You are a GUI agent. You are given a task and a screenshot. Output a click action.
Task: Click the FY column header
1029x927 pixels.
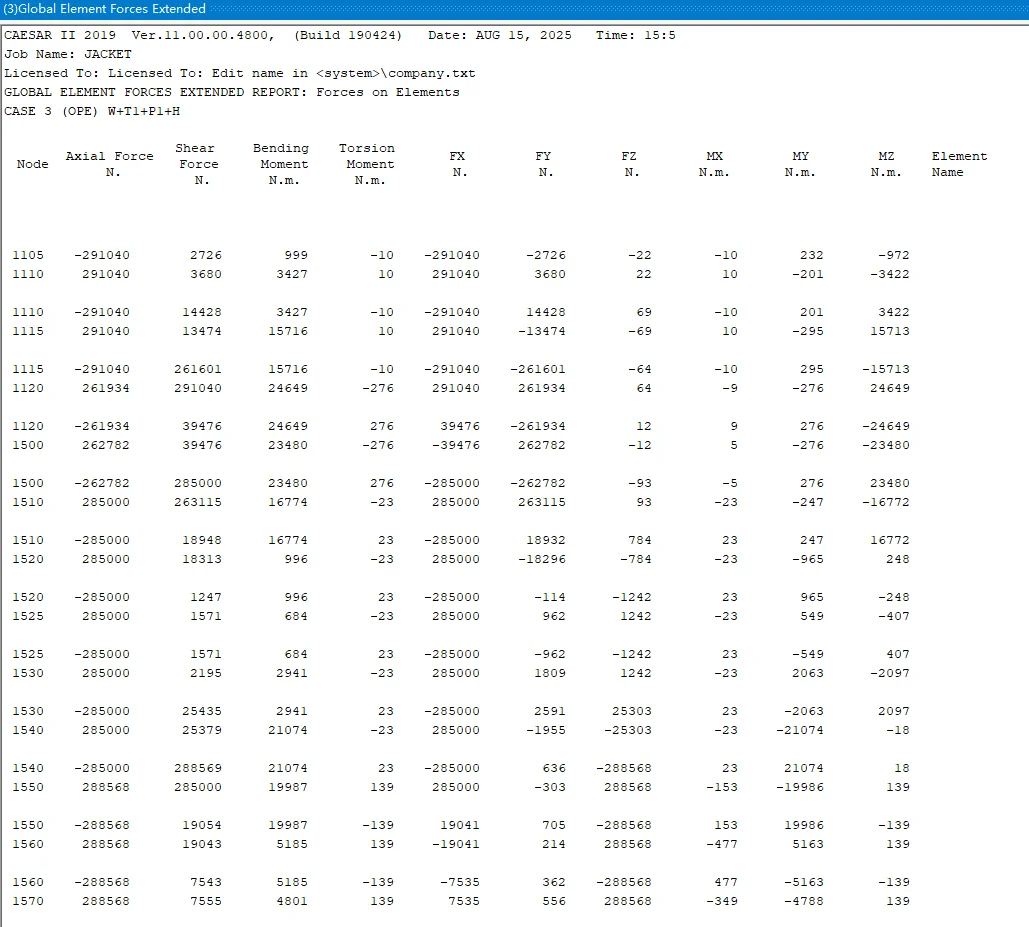click(x=544, y=164)
